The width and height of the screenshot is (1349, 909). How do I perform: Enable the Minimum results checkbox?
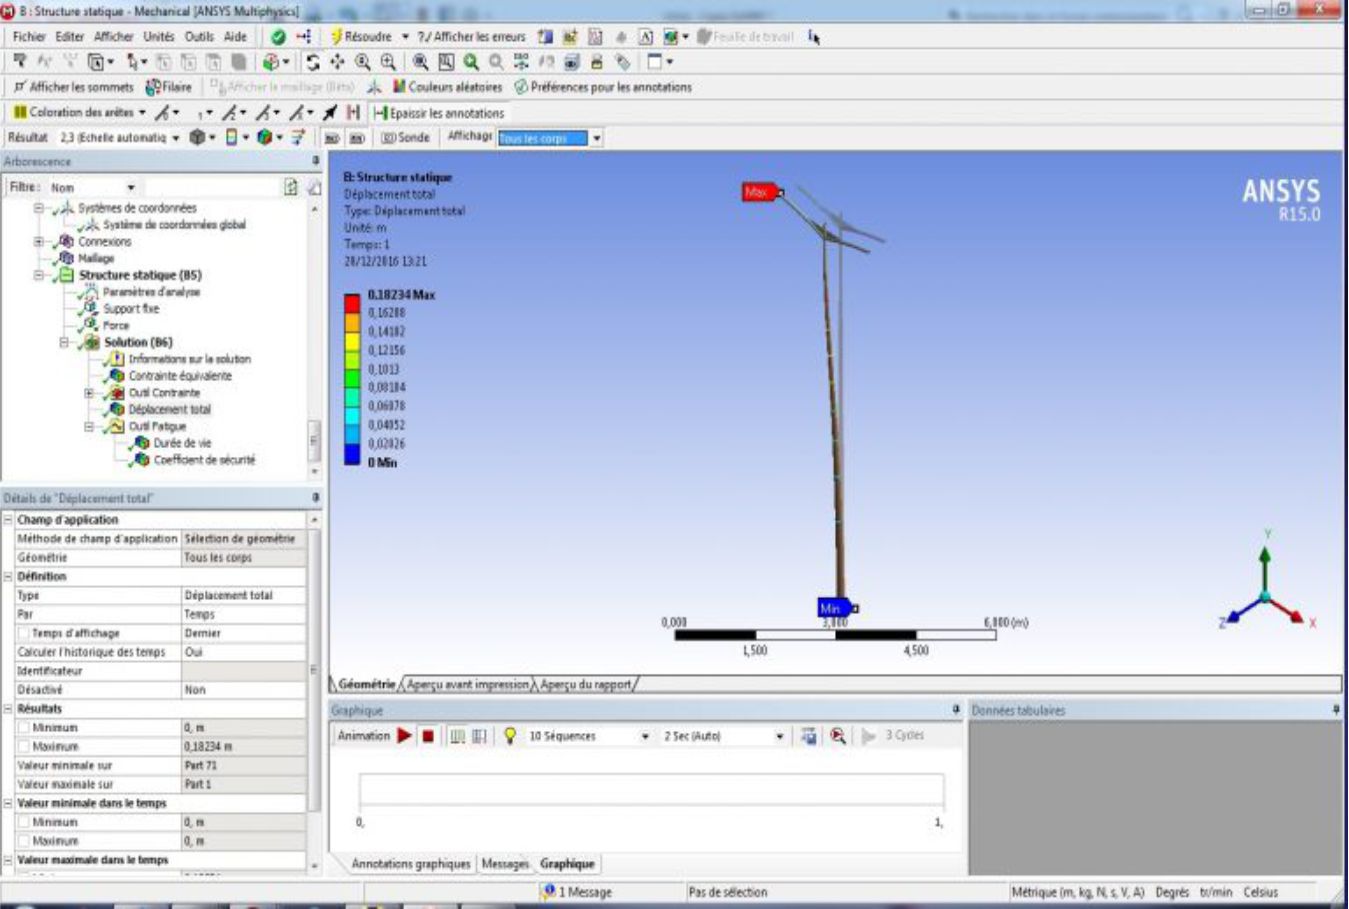pos(23,728)
